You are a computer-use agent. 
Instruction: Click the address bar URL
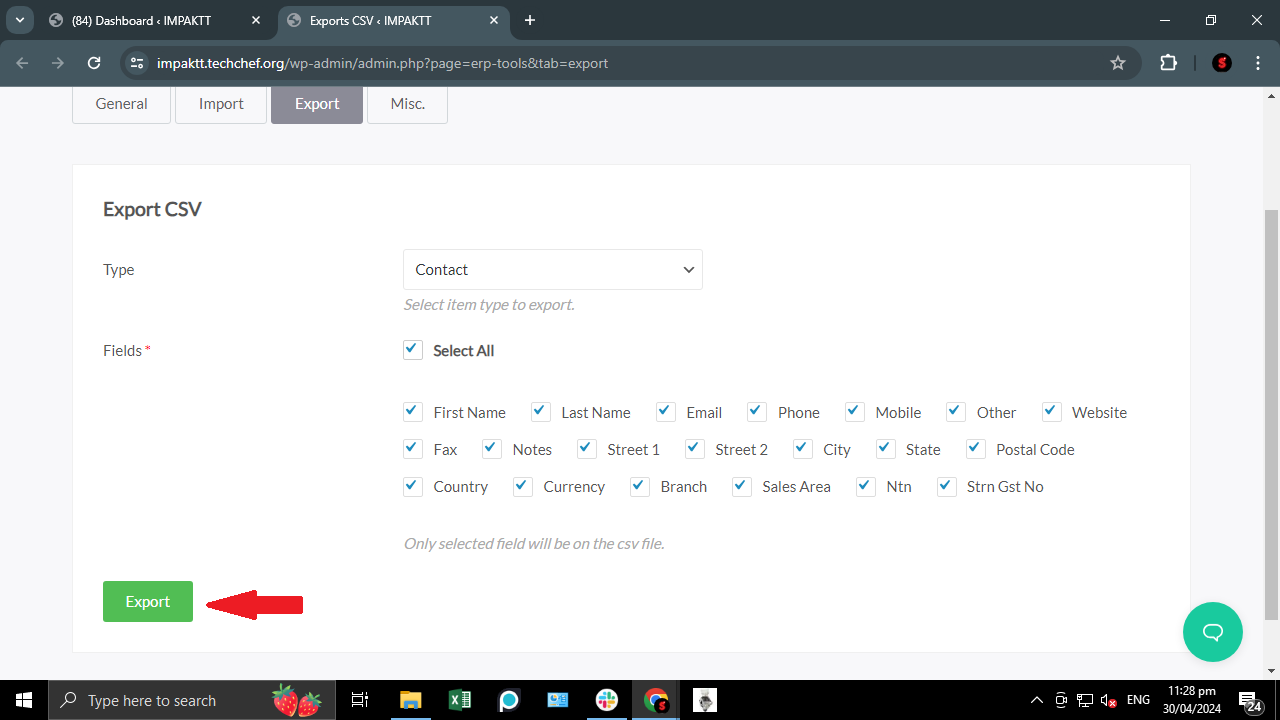coord(382,63)
